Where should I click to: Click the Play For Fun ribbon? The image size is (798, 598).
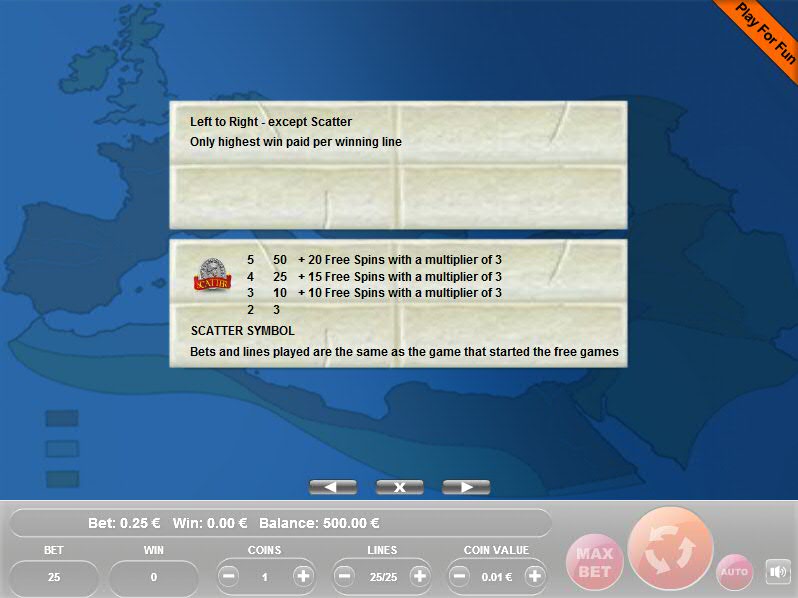point(765,34)
